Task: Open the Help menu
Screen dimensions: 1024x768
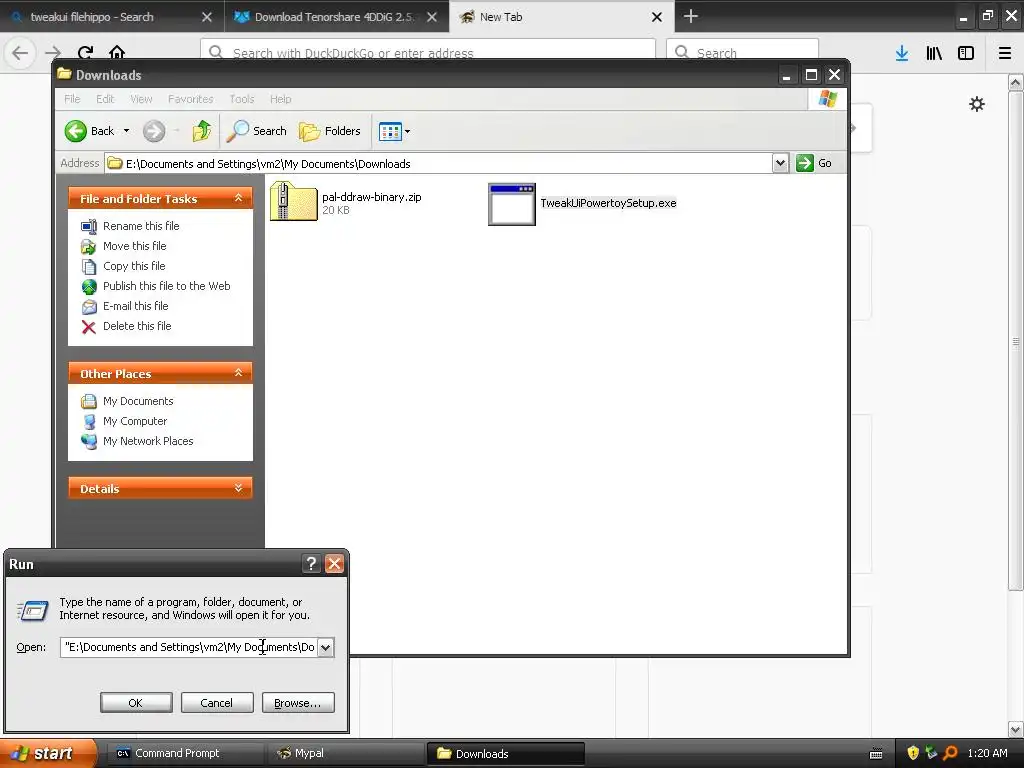Action: pos(281,99)
